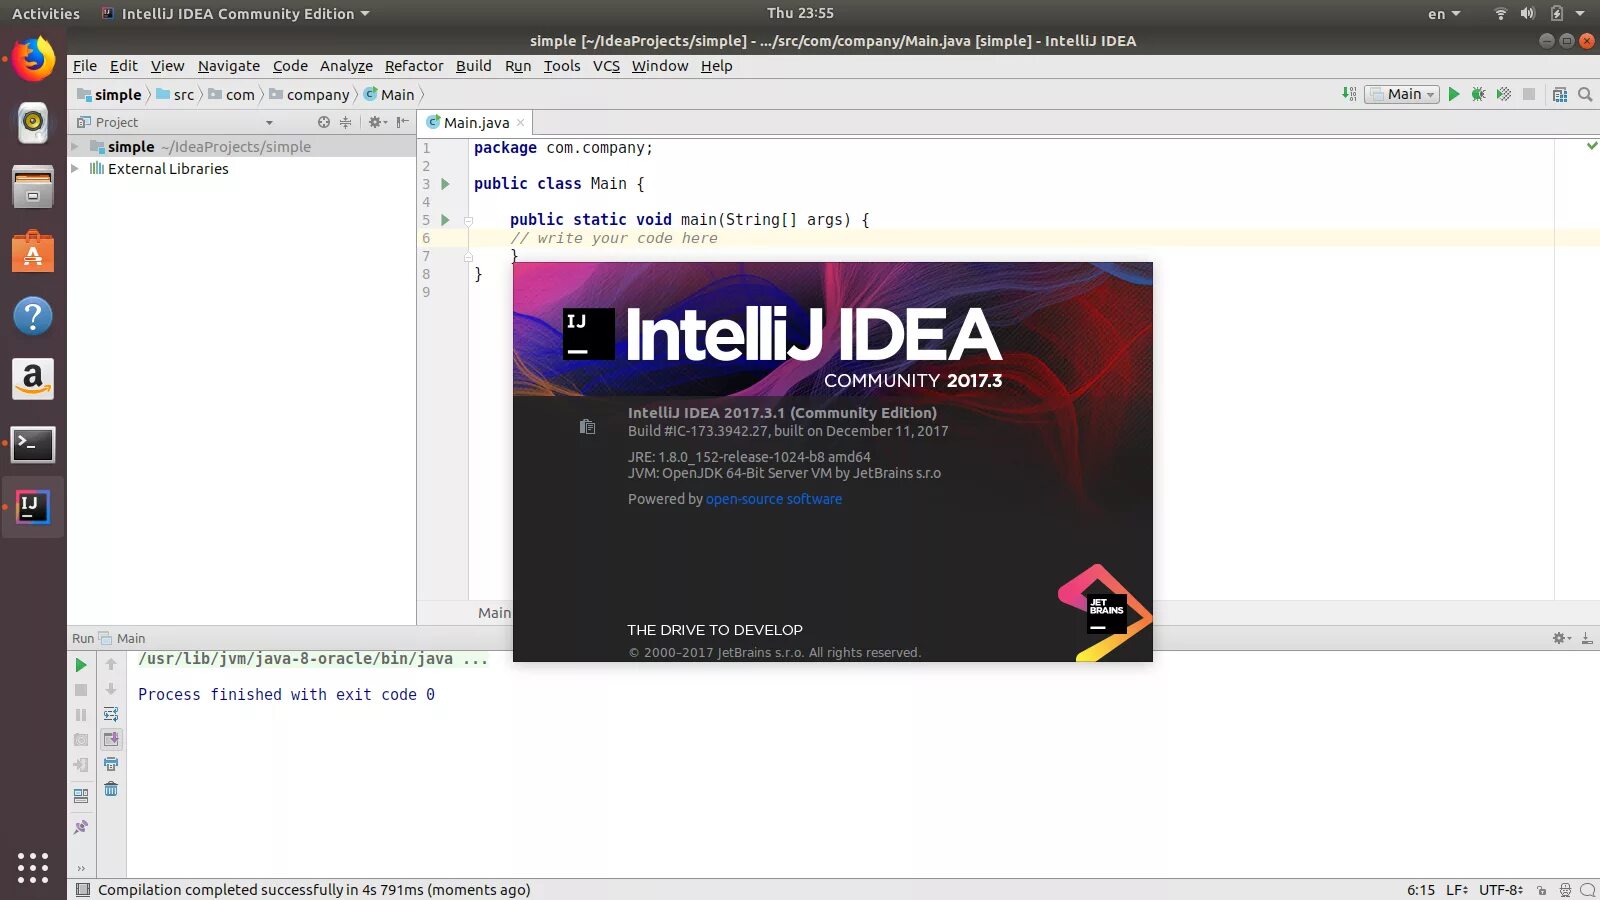Run Main with coverage
1600x900 pixels.
1503,94
